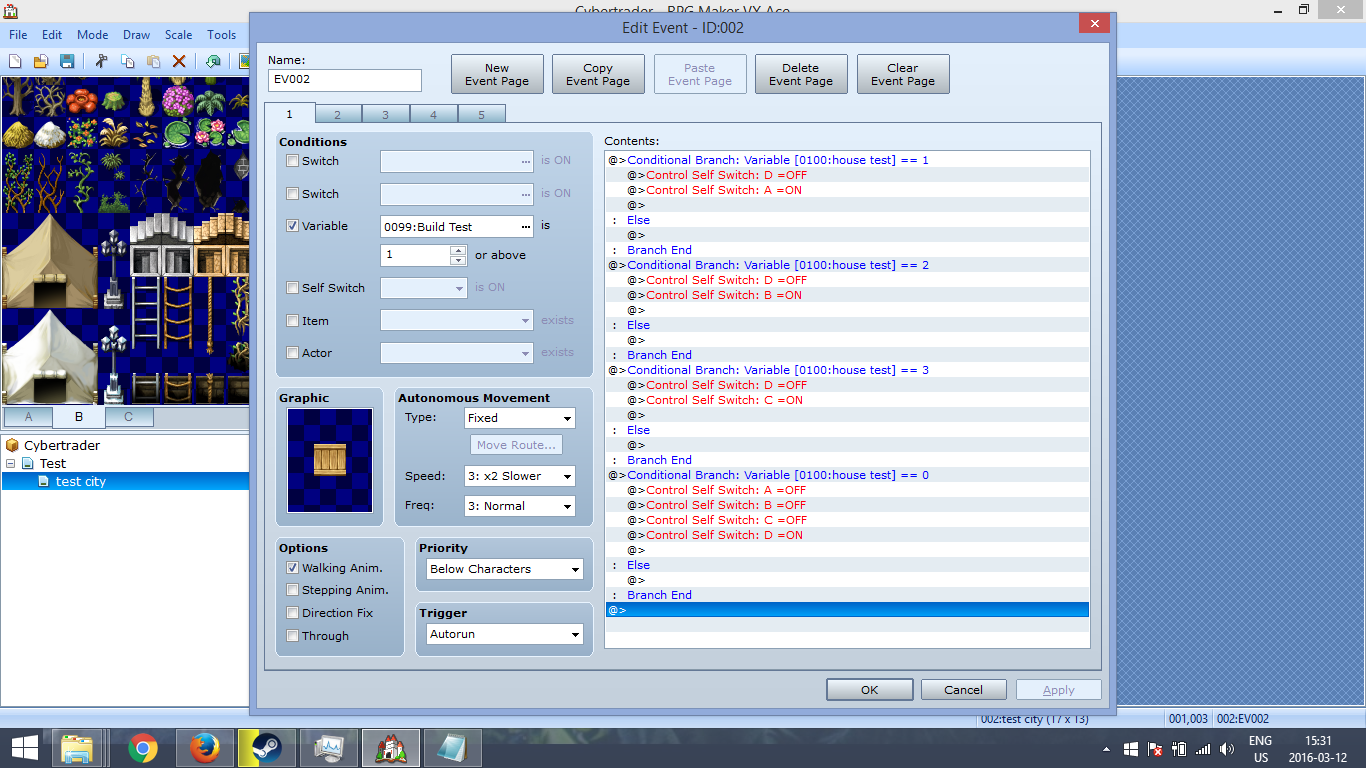Viewport: 1366px width, 768px height.
Task: Open the movement Type dropdown showing Fixed
Action: (520, 418)
